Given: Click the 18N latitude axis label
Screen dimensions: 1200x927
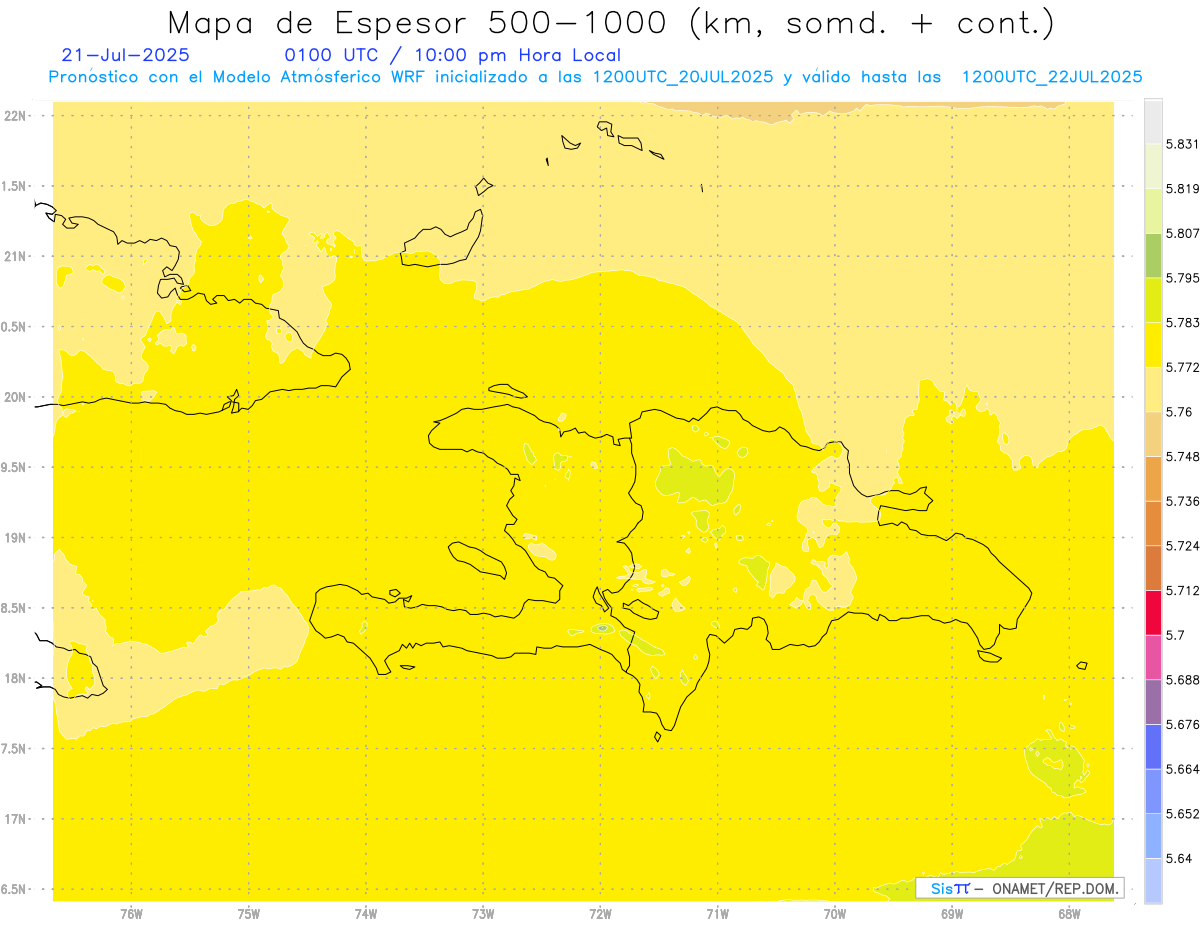Looking at the screenshot, I should pyautogui.click(x=15, y=678).
